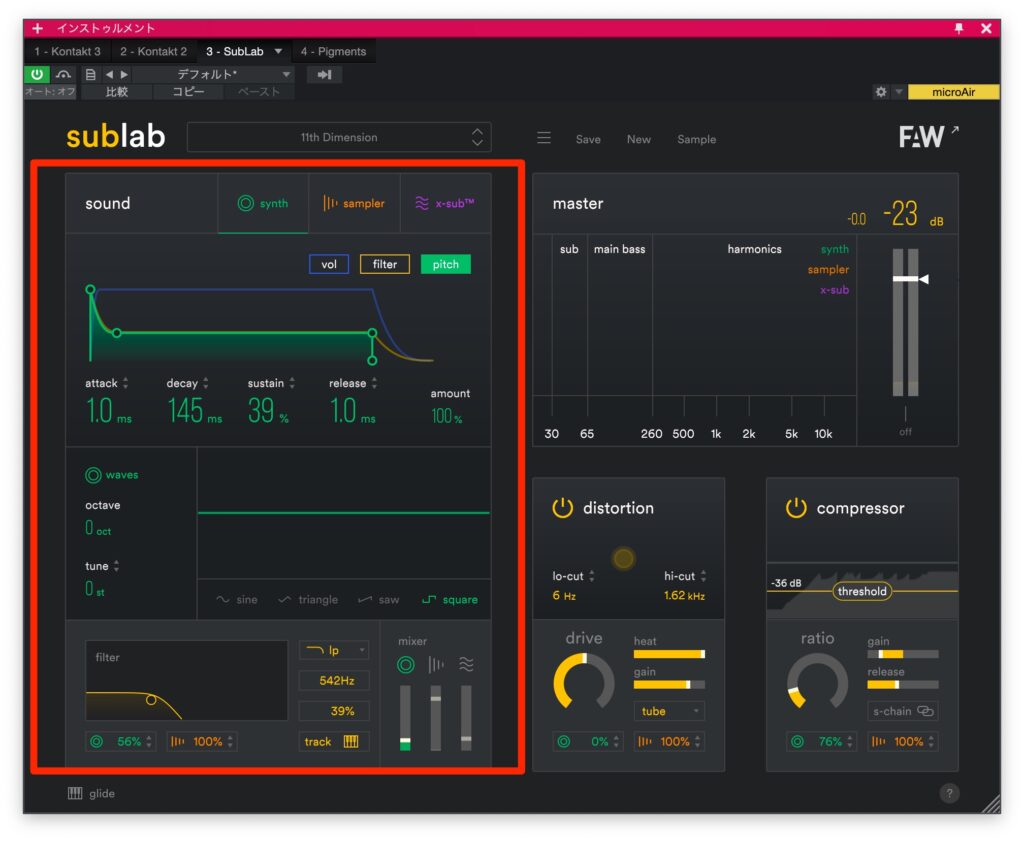Click the s-chain link icon in compressor
1024x841 pixels.
pyautogui.click(x=924, y=711)
